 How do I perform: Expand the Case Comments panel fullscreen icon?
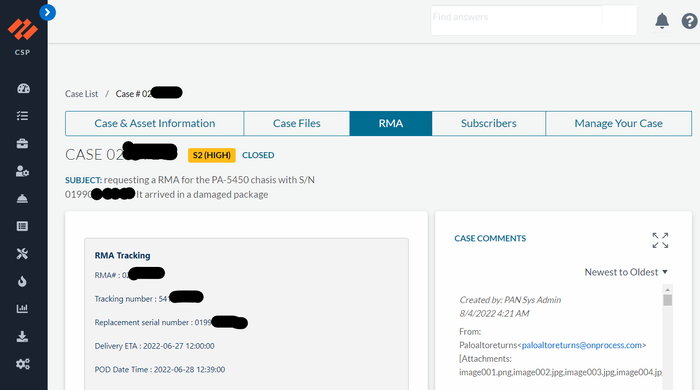[x=660, y=241]
